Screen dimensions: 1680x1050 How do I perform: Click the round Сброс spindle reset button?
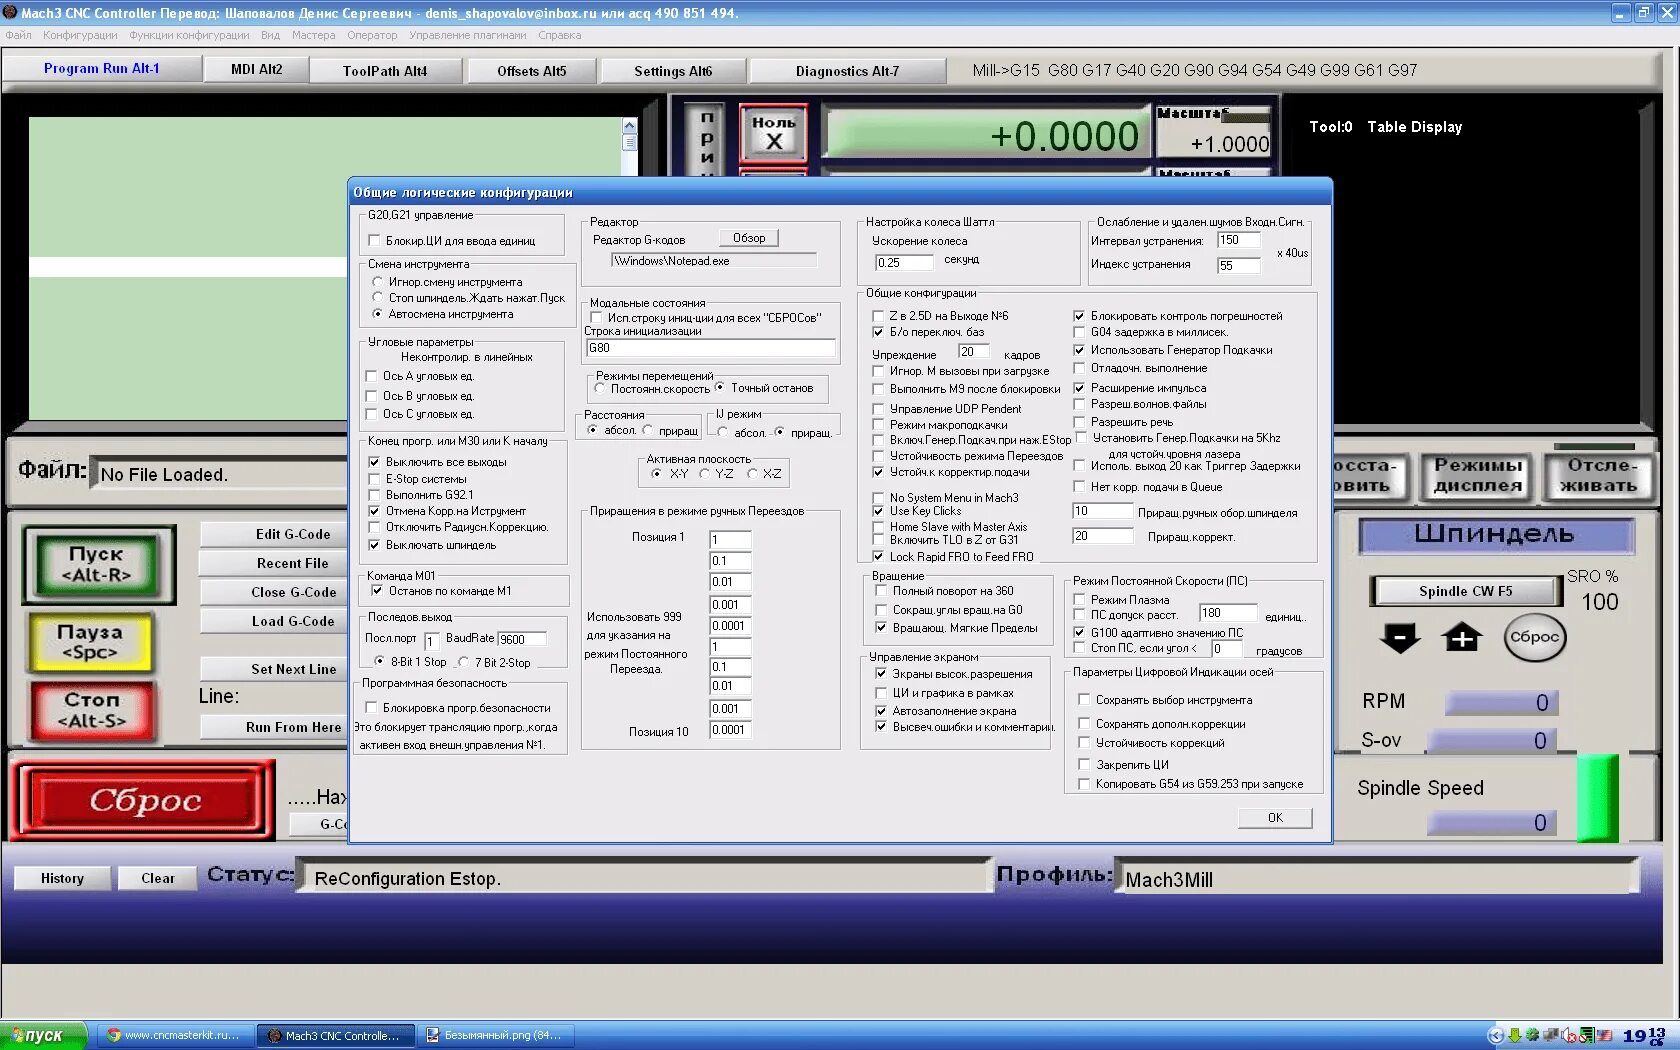click(x=1534, y=637)
